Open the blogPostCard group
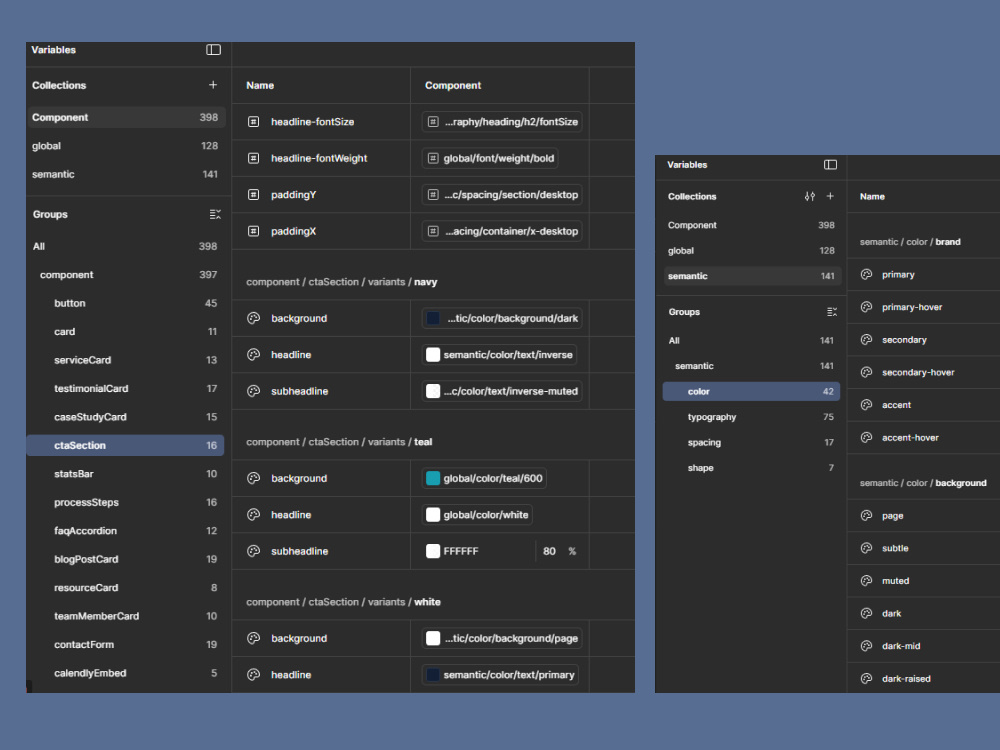1000x750 pixels. pos(126,559)
